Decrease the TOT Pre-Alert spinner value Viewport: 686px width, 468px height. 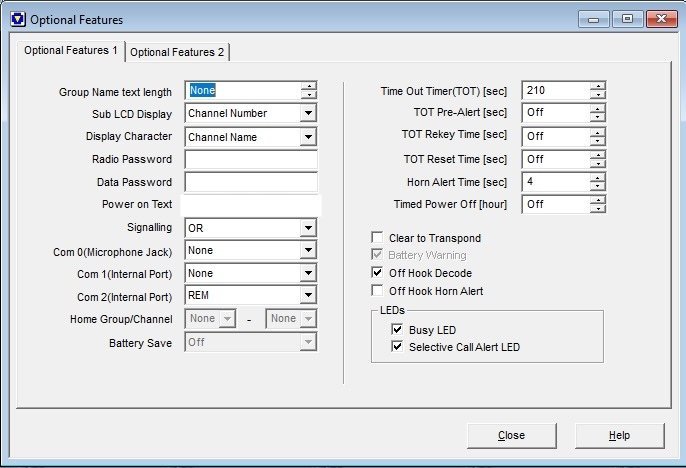pos(597,118)
